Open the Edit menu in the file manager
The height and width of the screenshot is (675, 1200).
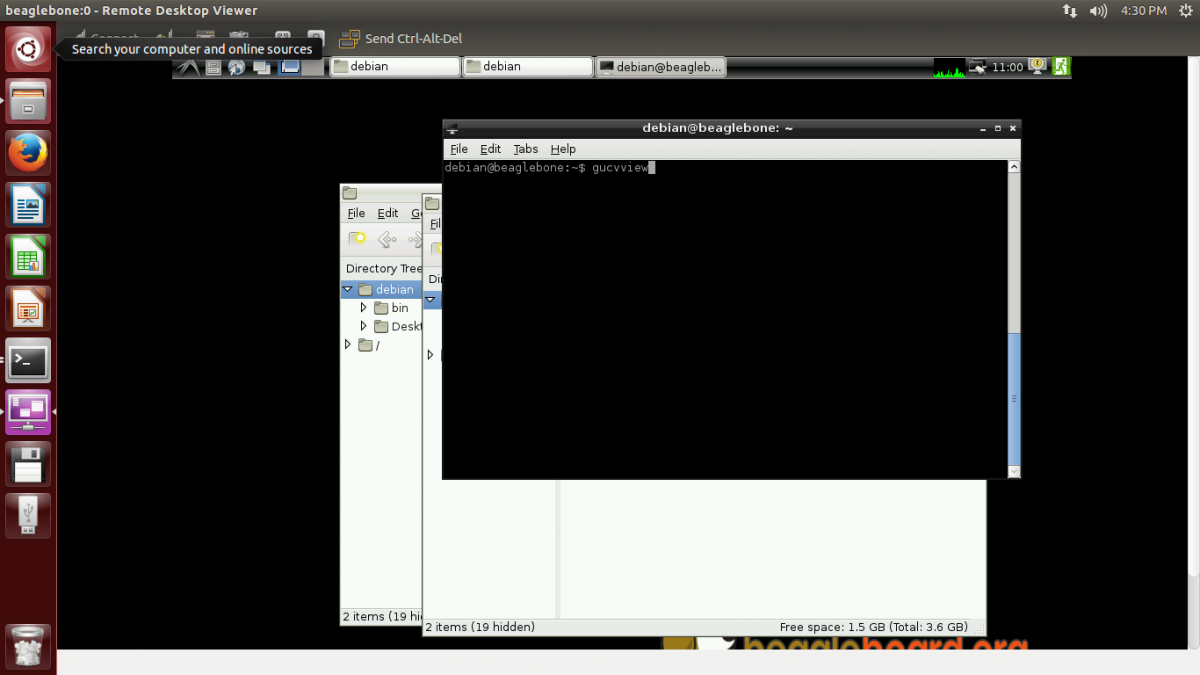tap(387, 213)
